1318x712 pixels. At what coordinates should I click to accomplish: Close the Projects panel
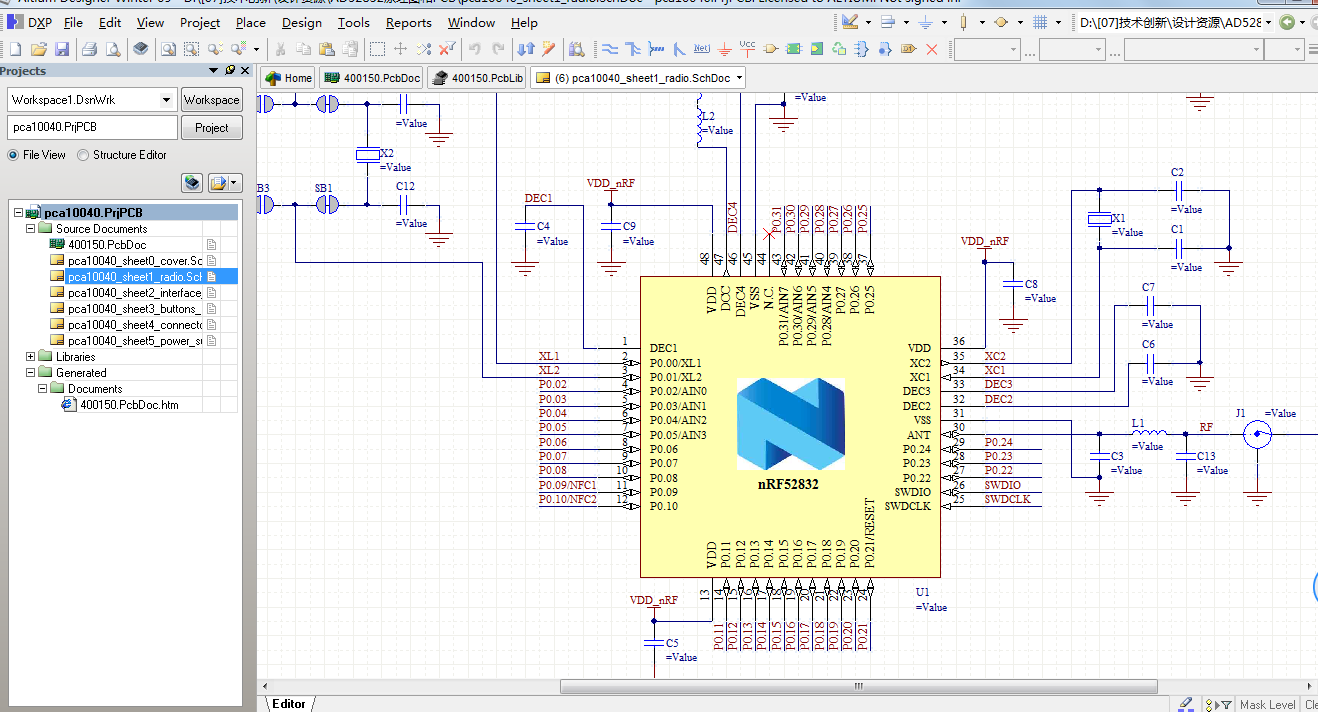(246, 70)
